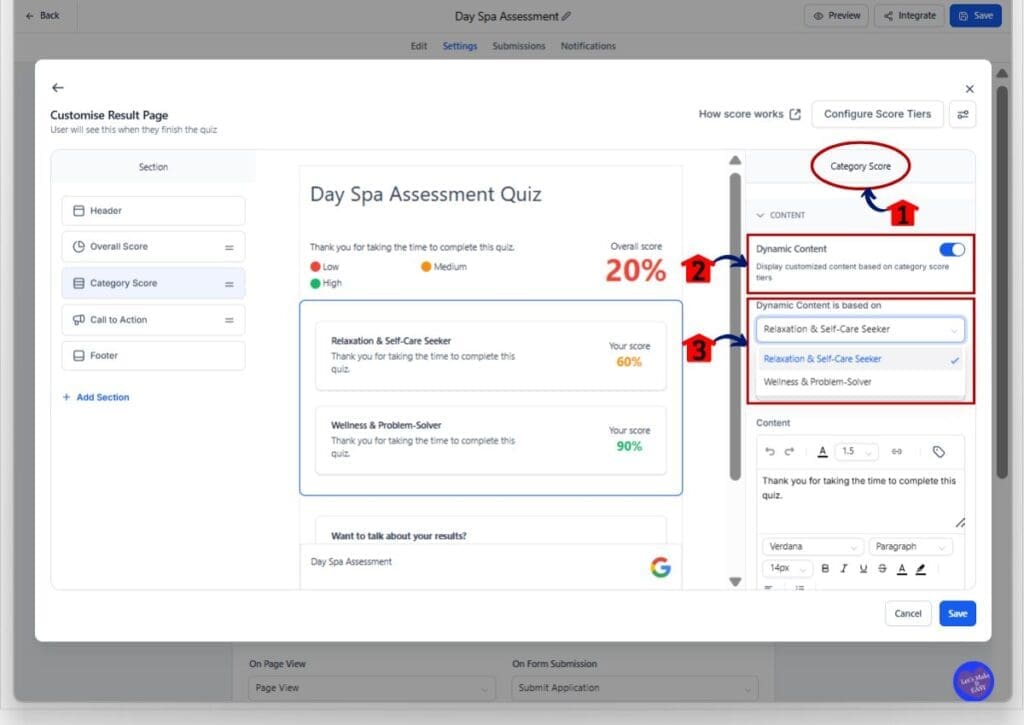Open the Dynamic Content is based on dropdown

860,329
